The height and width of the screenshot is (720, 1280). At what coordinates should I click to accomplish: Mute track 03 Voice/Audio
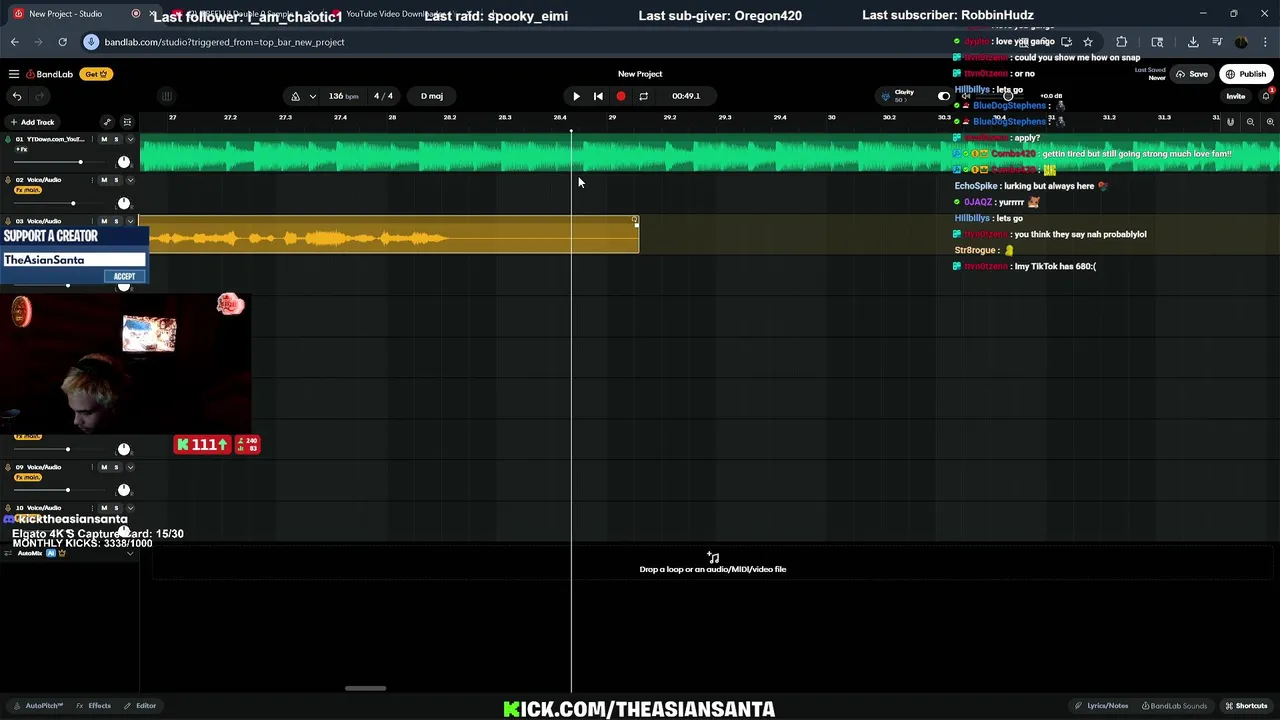coord(104,221)
